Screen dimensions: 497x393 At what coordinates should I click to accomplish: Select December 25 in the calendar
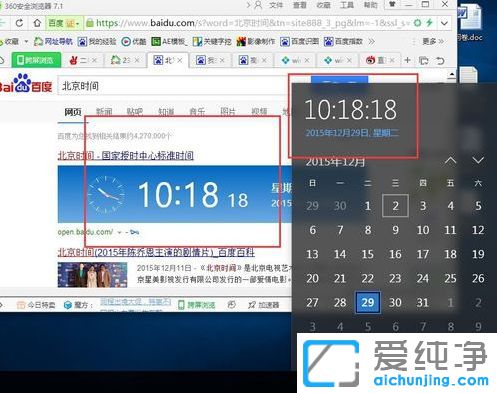450,278
